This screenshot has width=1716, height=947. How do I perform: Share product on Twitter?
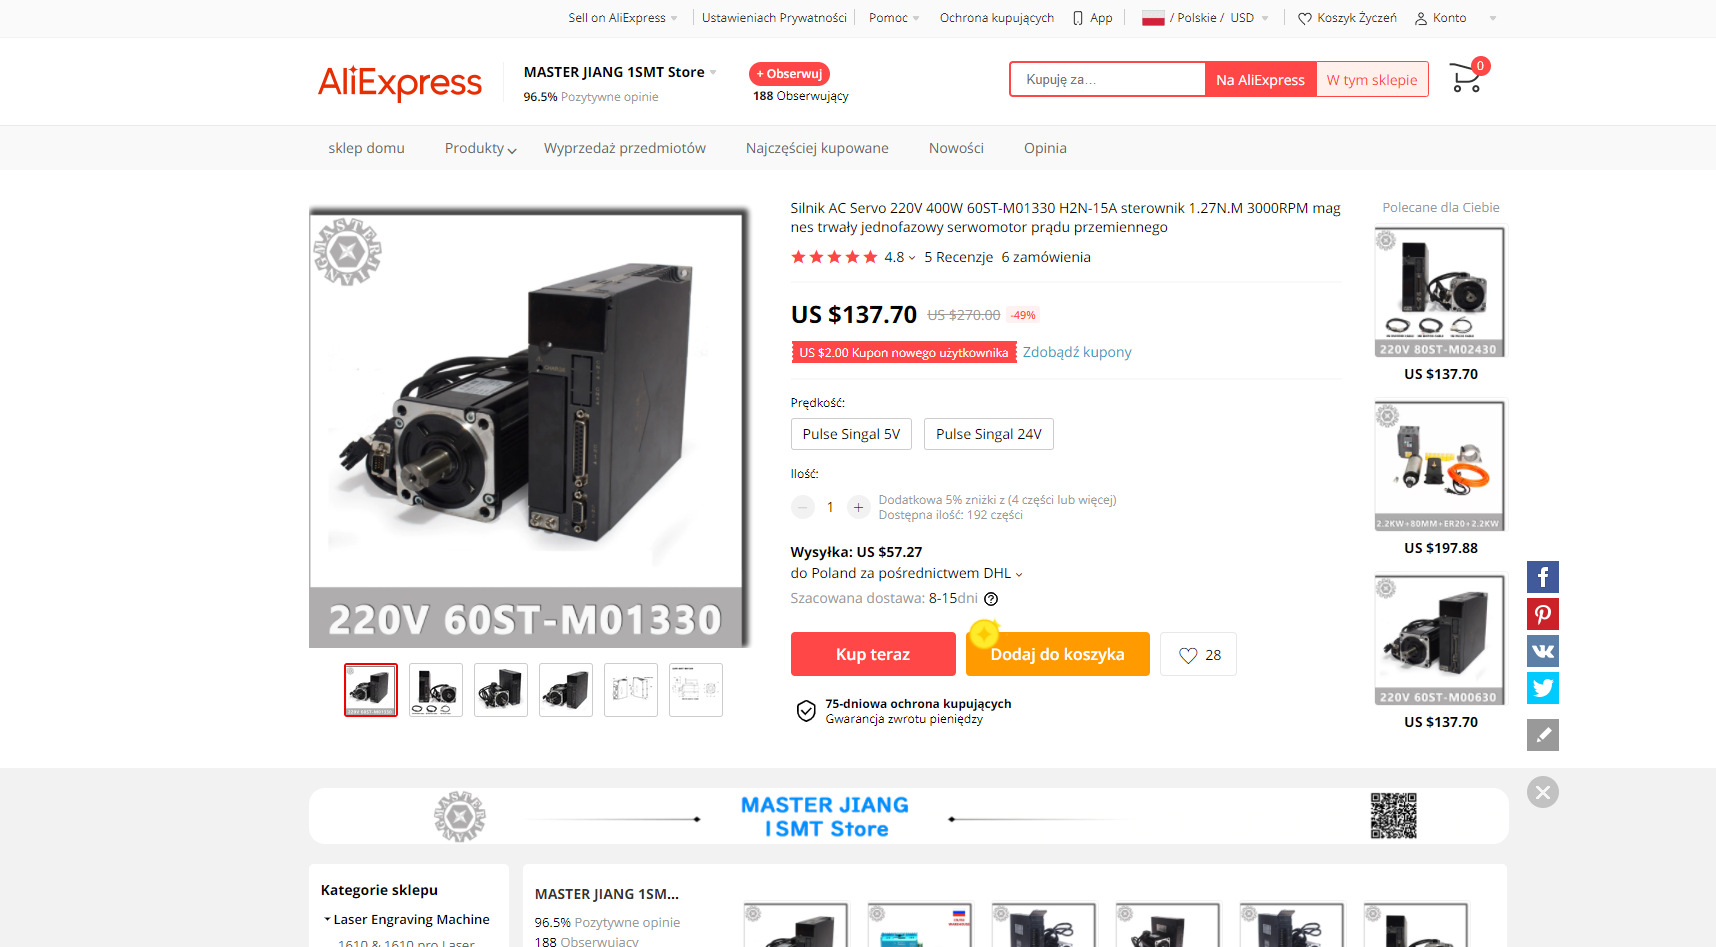(1543, 688)
